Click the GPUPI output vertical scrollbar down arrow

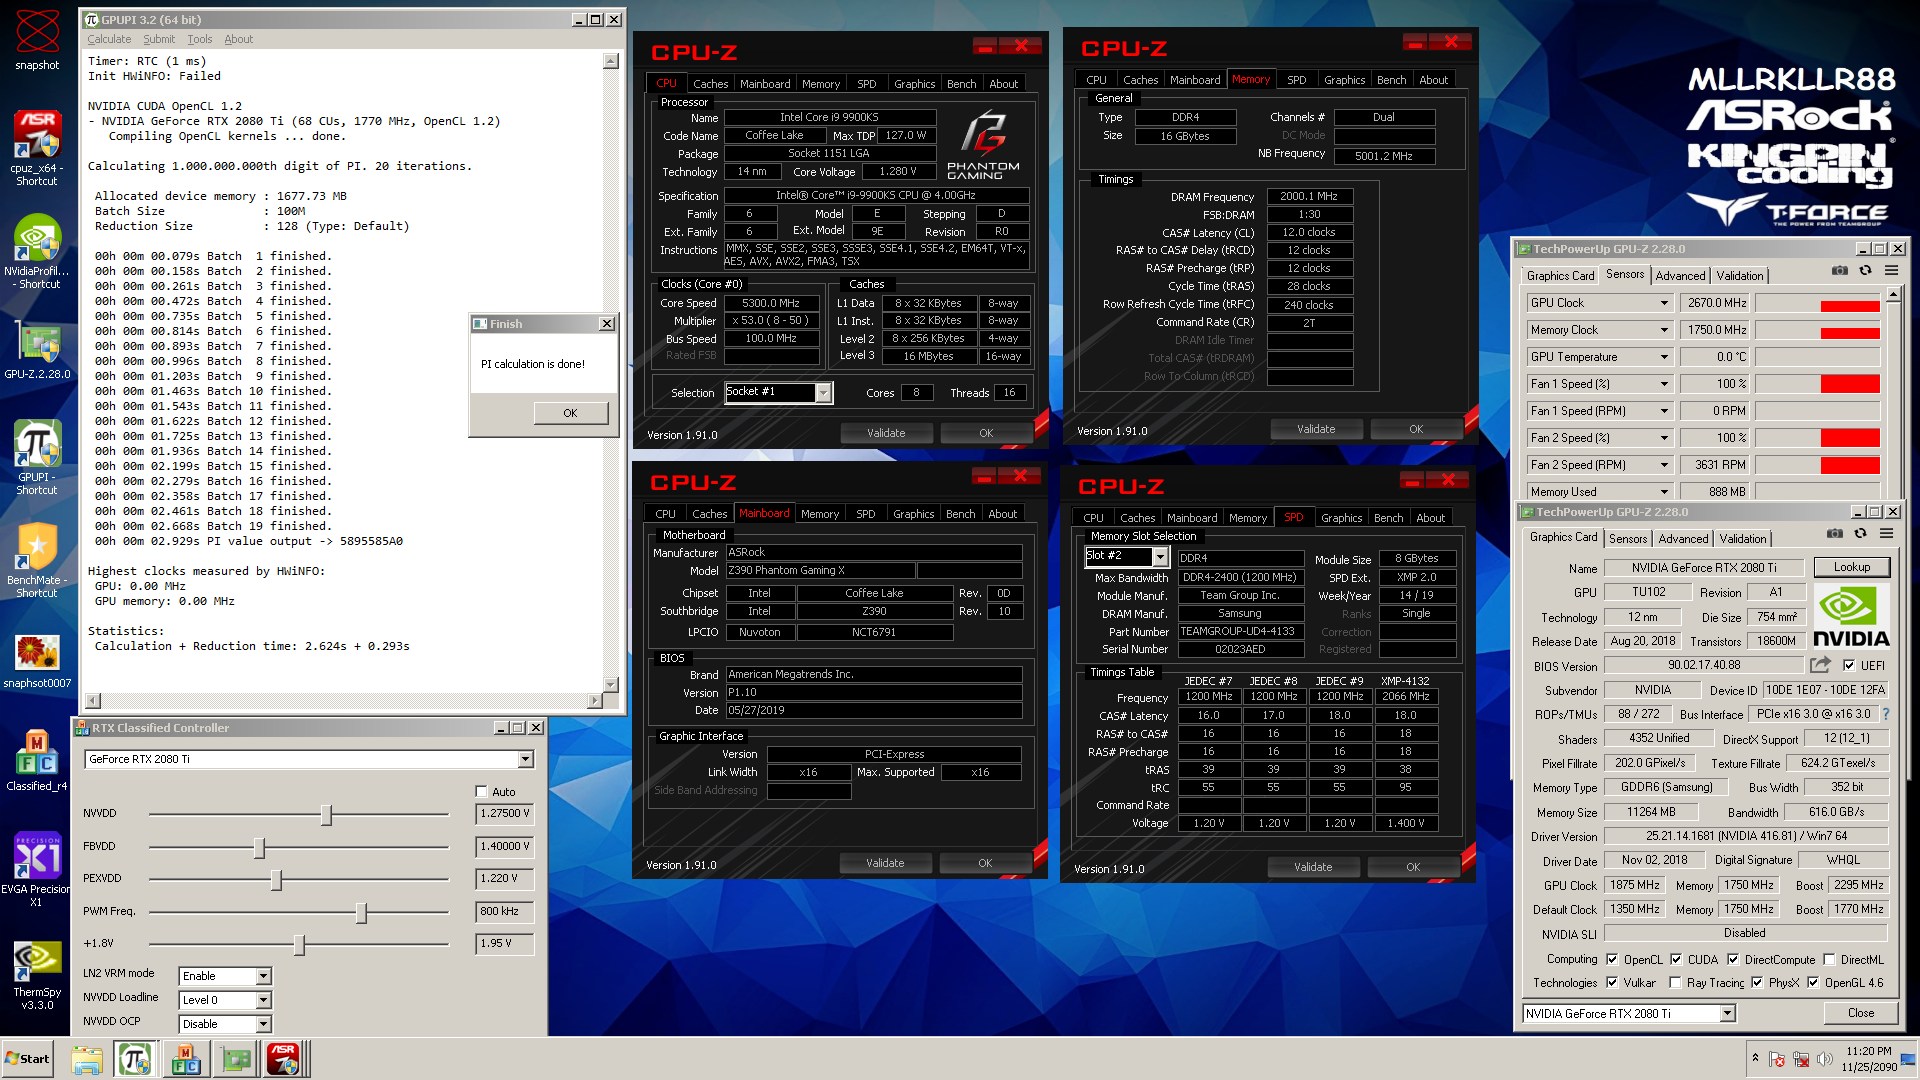click(610, 685)
